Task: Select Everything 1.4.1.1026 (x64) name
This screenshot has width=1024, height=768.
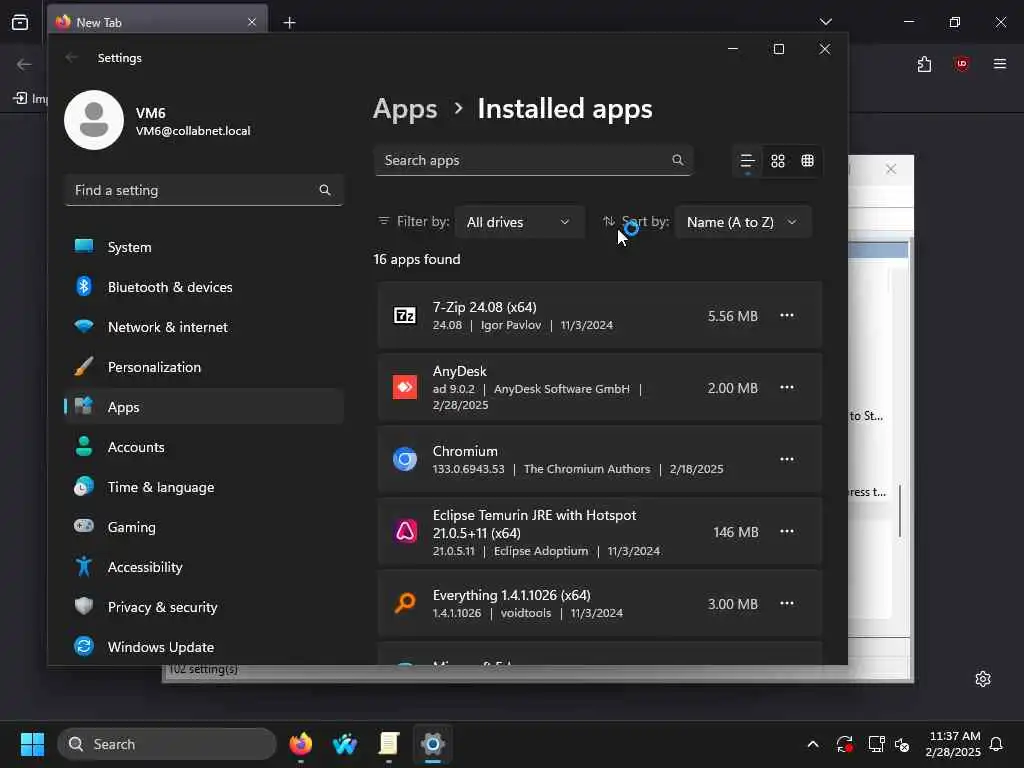Action: (x=511, y=595)
